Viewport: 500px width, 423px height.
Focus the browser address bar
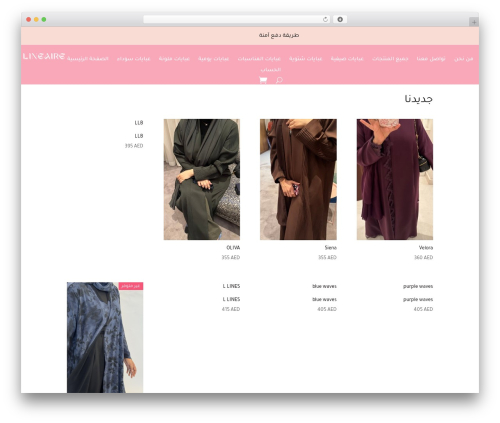point(237,20)
